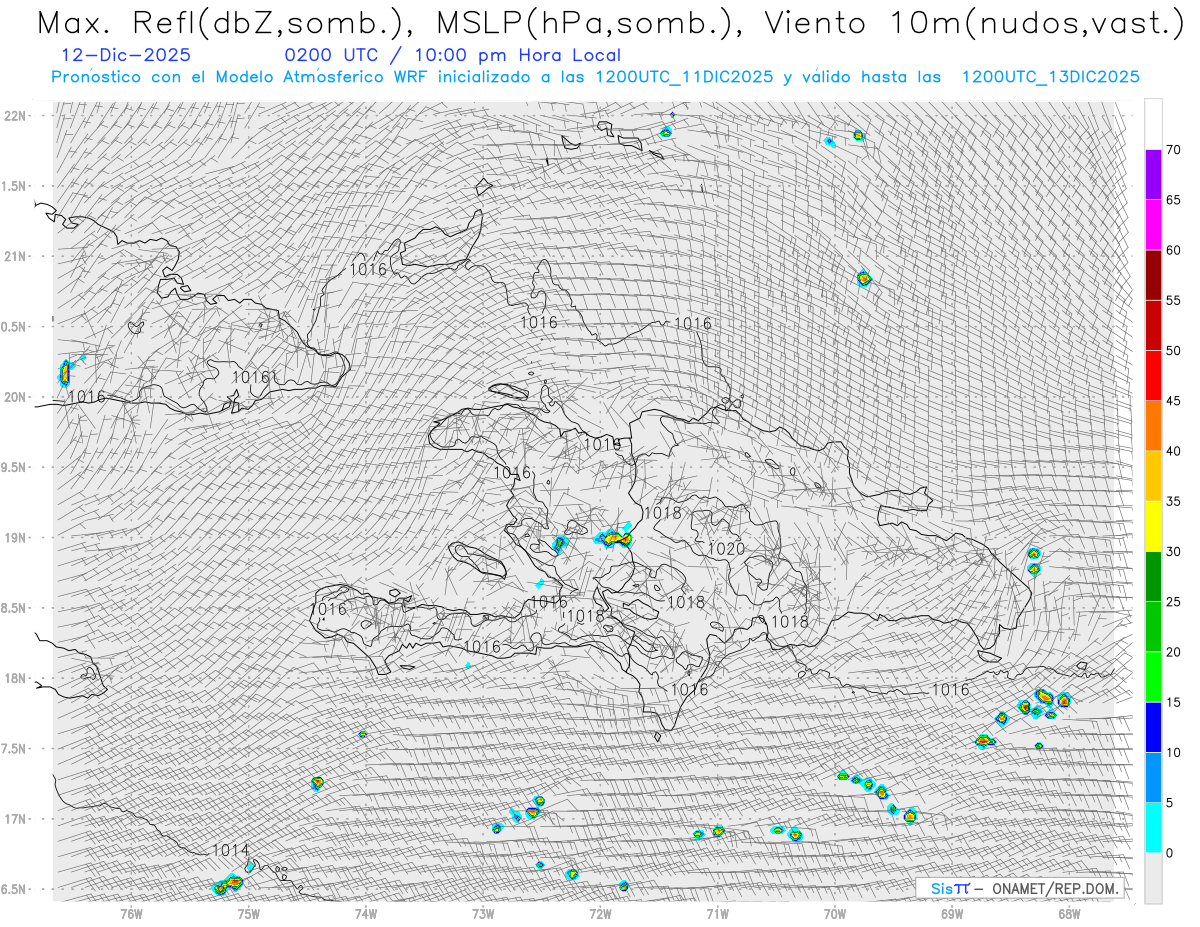Select the orange 40-45 dBZ legend segment
Viewport: 1200px width, 927px height.
pyautogui.click(x=1153, y=425)
